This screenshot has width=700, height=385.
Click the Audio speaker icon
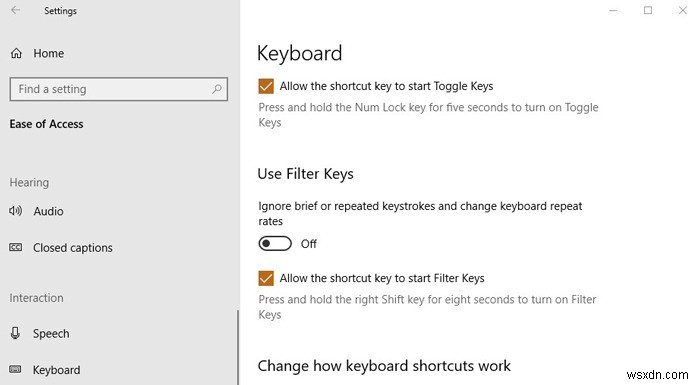click(16, 211)
